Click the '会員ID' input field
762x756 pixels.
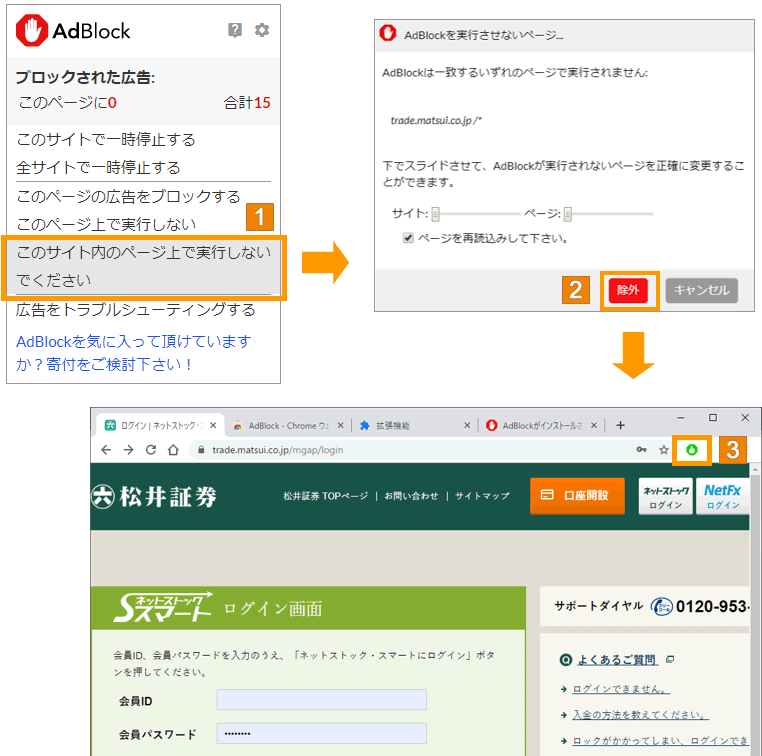[x=322, y=700]
